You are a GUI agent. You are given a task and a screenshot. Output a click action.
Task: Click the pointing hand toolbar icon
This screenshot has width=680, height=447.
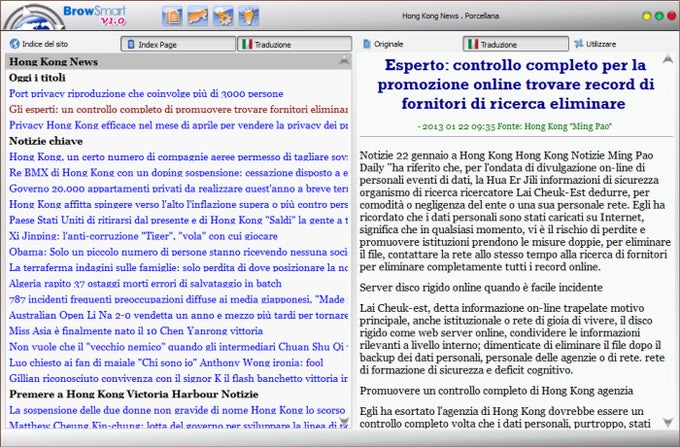click(x=198, y=16)
